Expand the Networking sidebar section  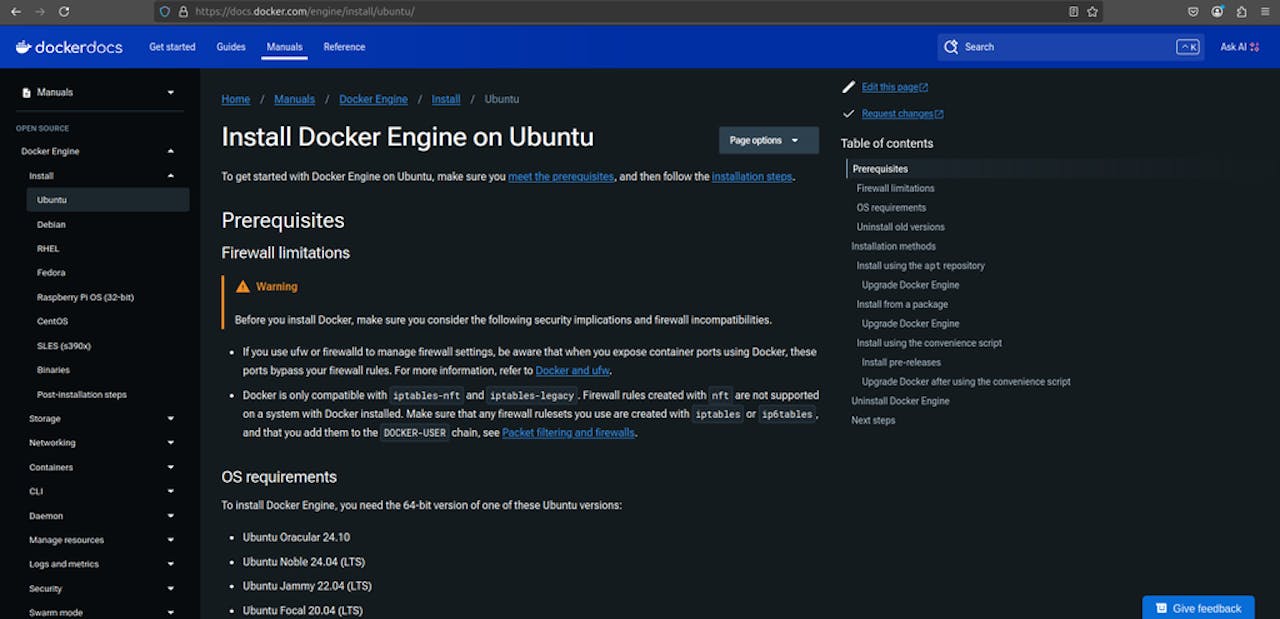click(171, 443)
